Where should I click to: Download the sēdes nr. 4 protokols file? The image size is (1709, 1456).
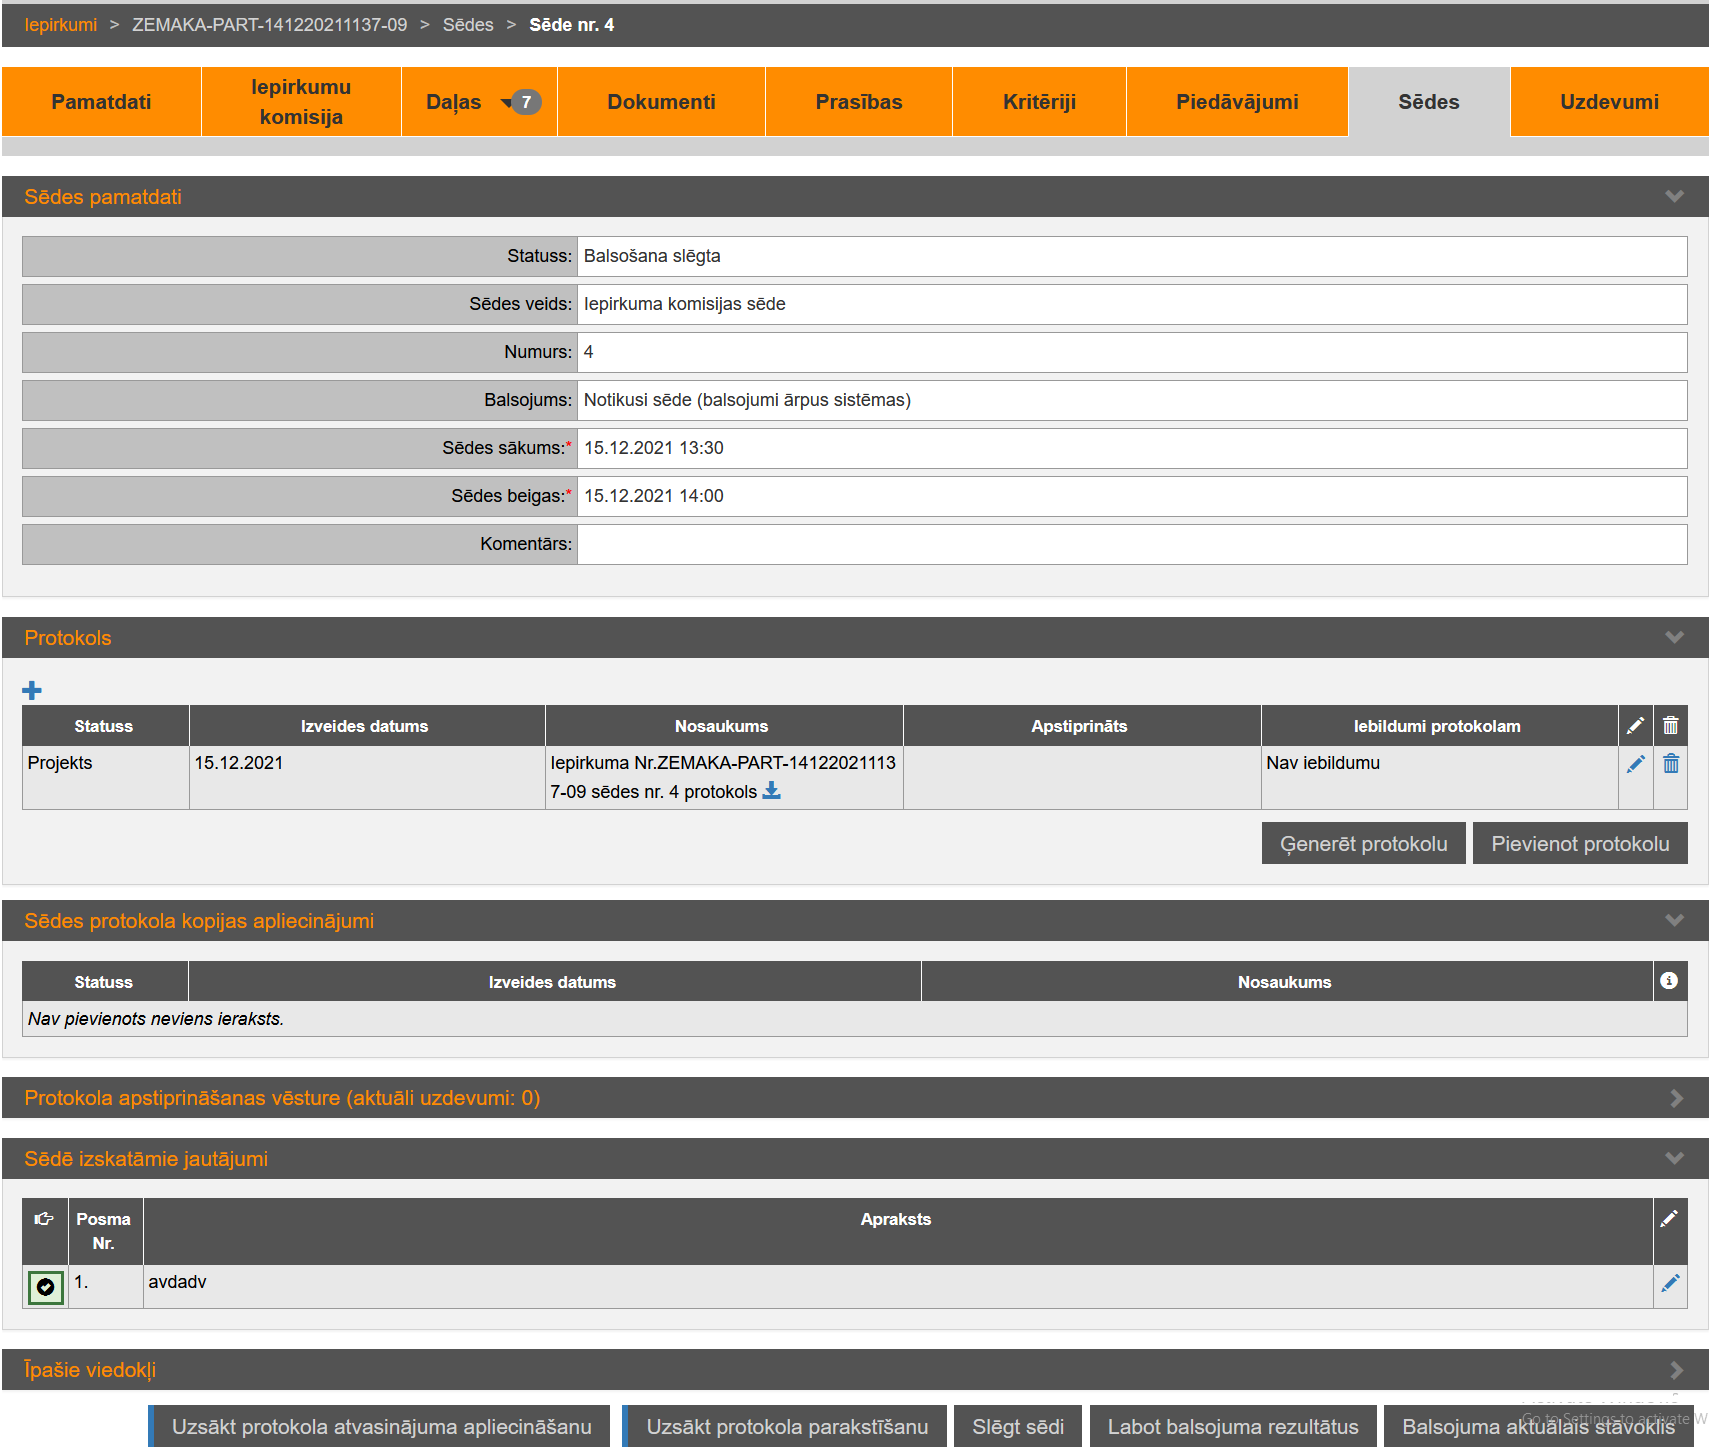pos(771,791)
